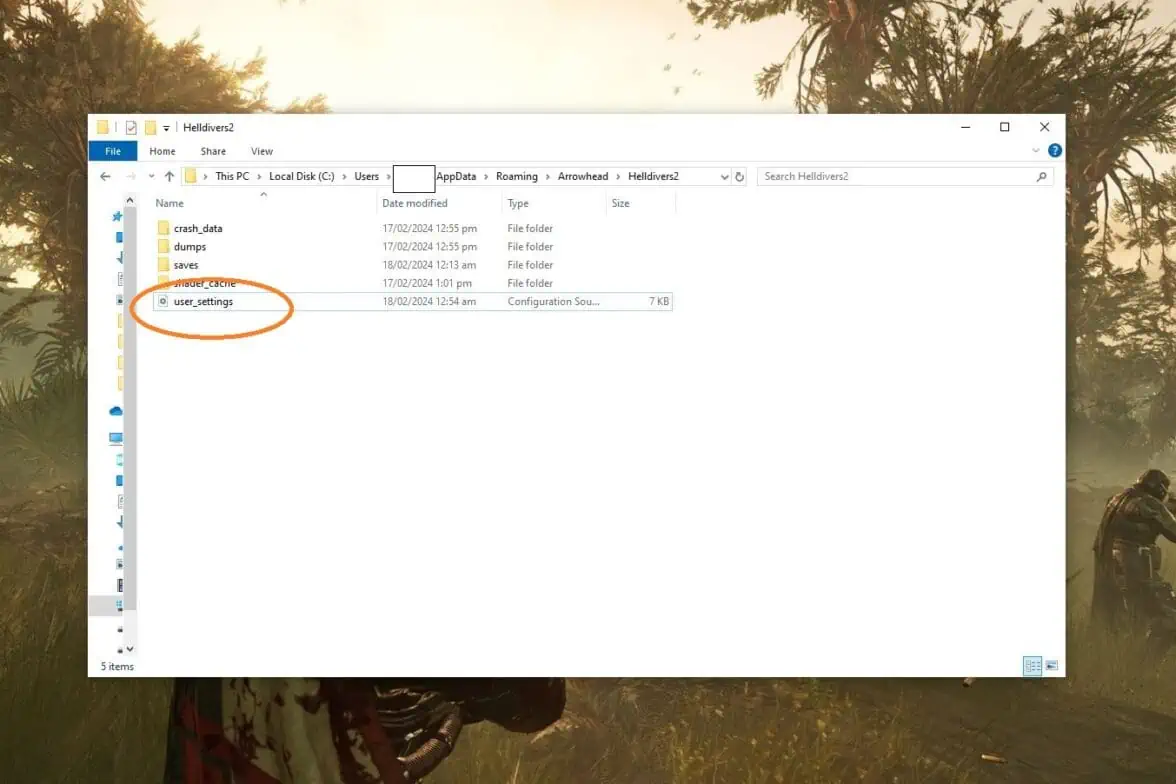
Task: Select the crash_data folder name
Action: click(x=198, y=228)
